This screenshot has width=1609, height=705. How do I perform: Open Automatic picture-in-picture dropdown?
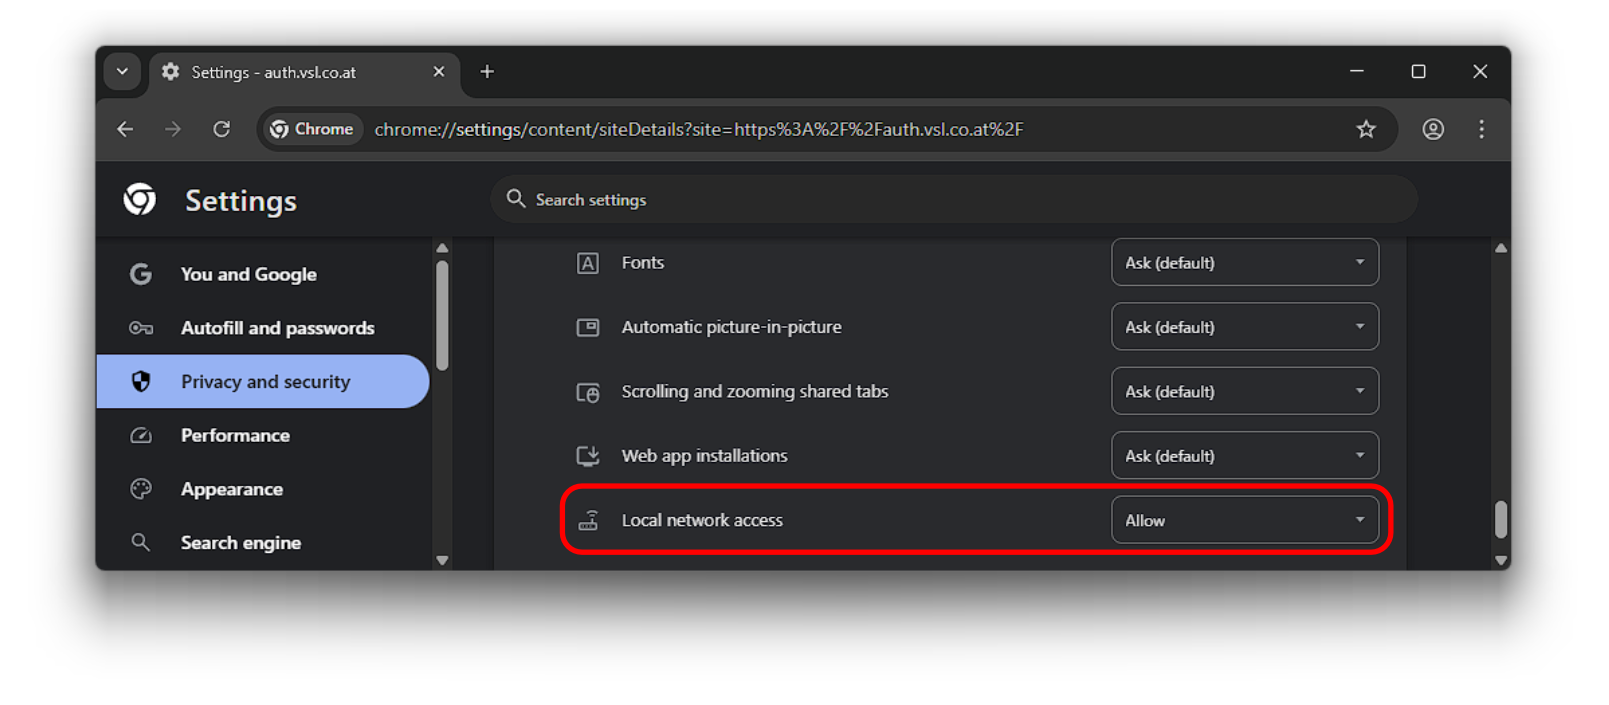[1244, 327]
